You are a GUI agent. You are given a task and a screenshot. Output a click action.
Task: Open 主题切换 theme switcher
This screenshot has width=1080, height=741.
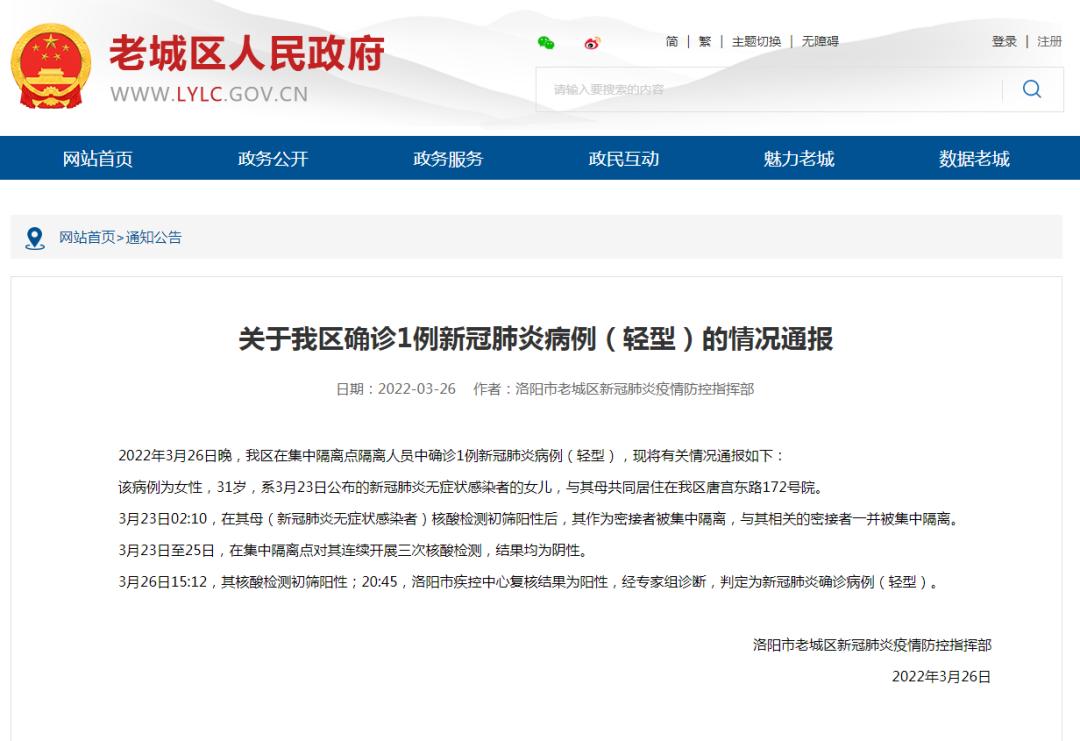756,41
